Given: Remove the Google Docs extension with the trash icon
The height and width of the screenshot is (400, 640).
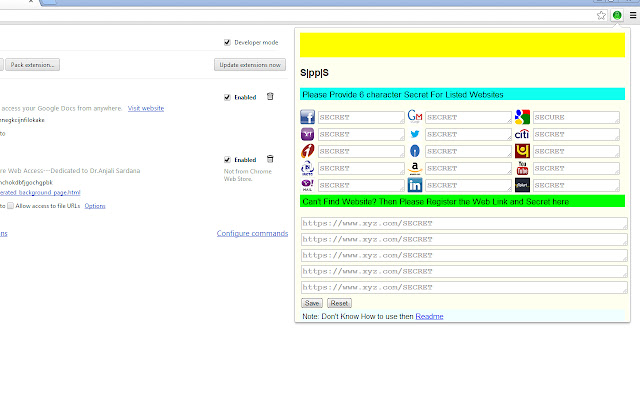Looking at the screenshot, I should 270,97.
